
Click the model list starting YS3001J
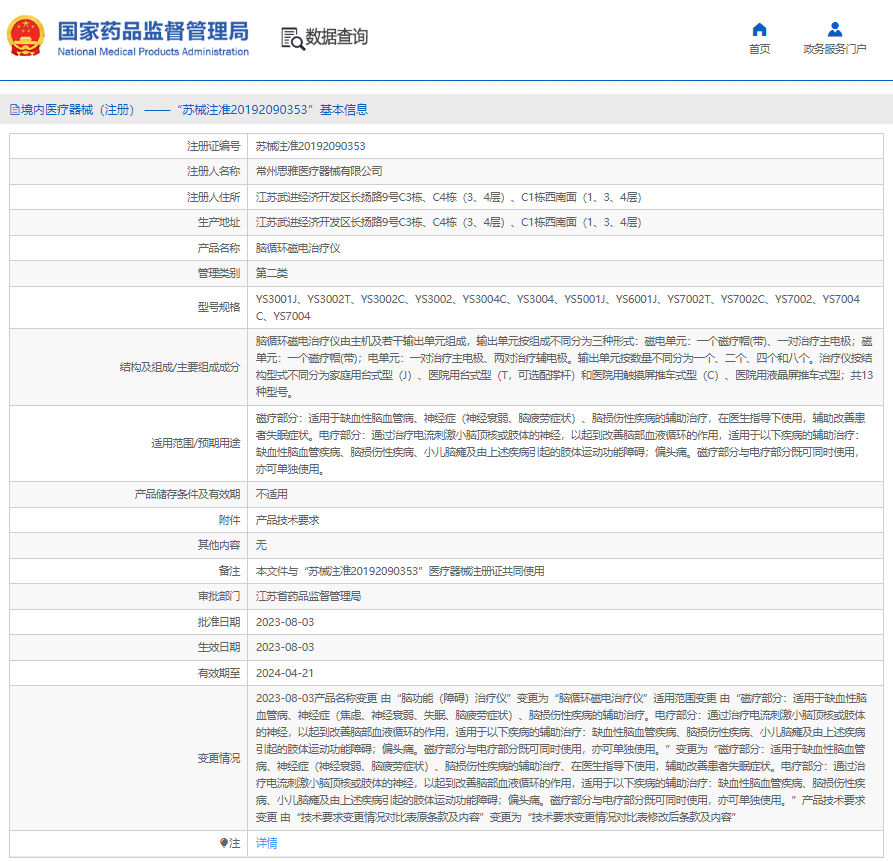pyautogui.click(x=558, y=308)
